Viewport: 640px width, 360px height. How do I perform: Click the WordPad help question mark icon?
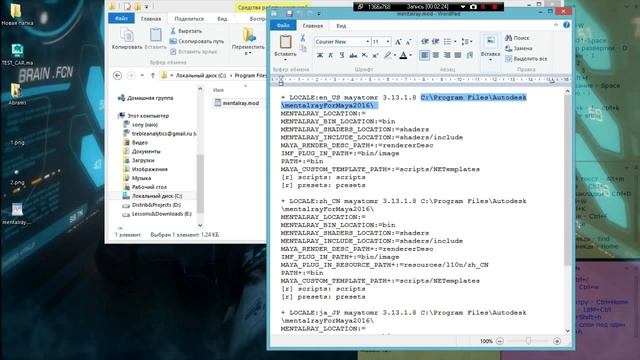567,25
